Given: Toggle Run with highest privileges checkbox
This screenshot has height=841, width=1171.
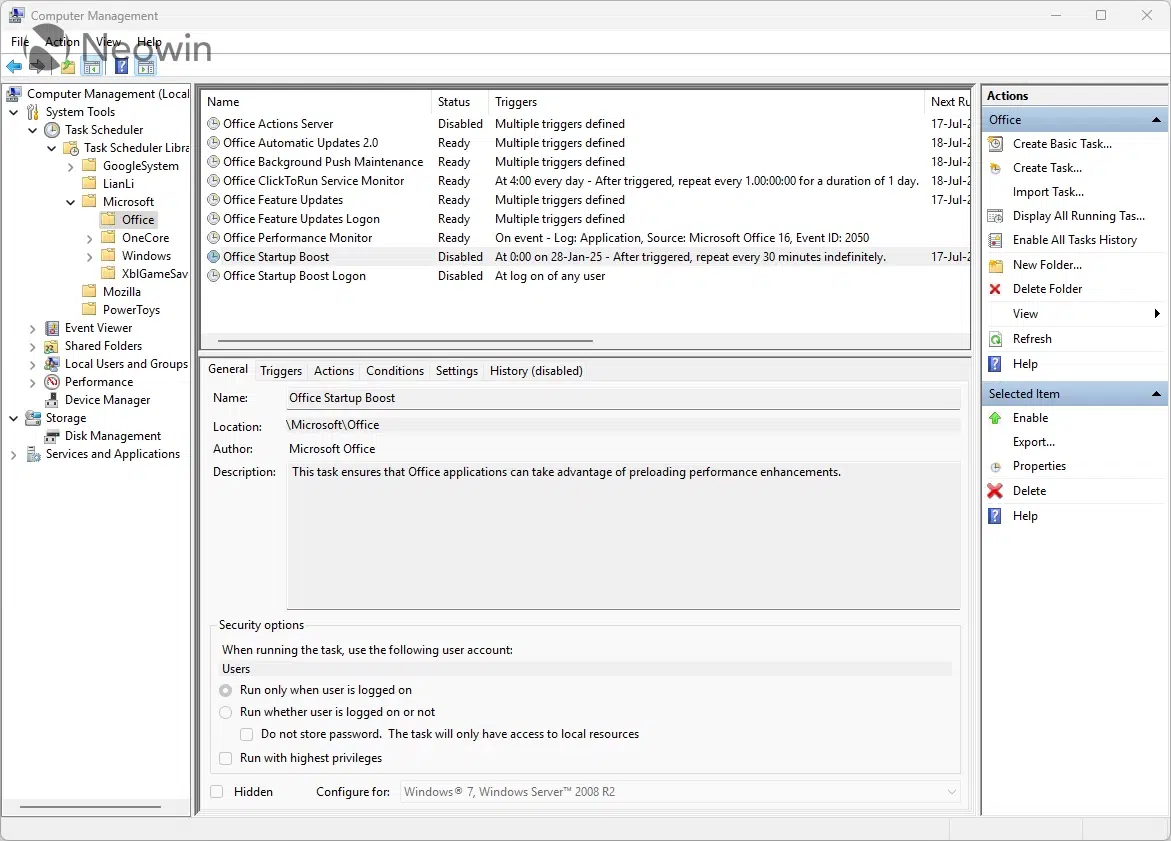Looking at the screenshot, I should [x=226, y=758].
